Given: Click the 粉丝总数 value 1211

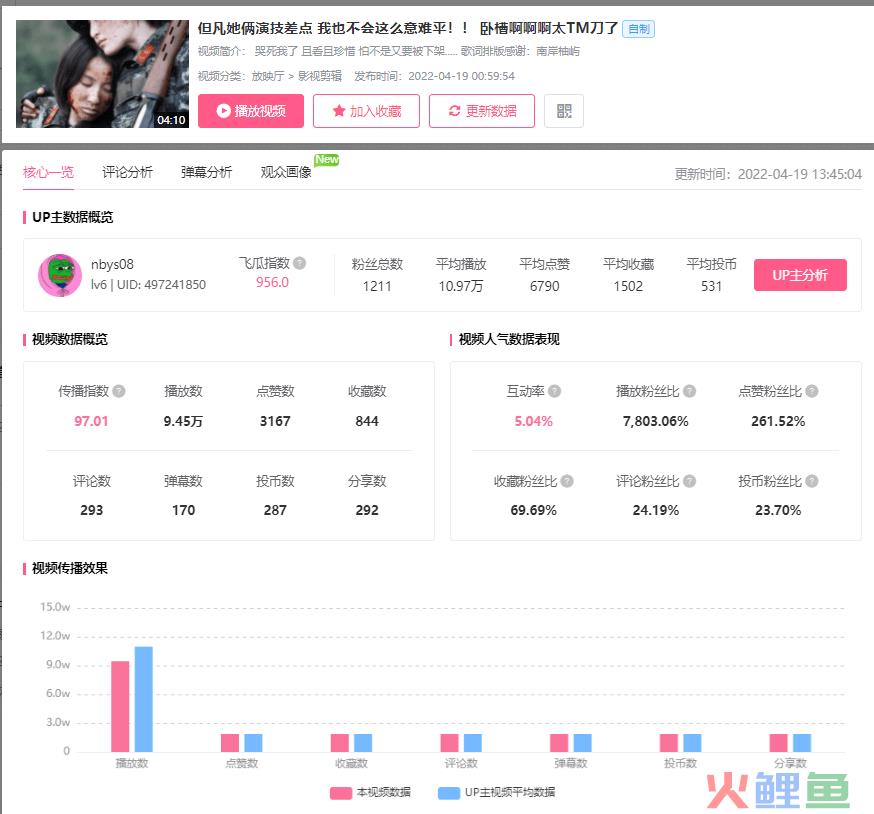Looking at the screenshot, I should (x=377, y=286).
